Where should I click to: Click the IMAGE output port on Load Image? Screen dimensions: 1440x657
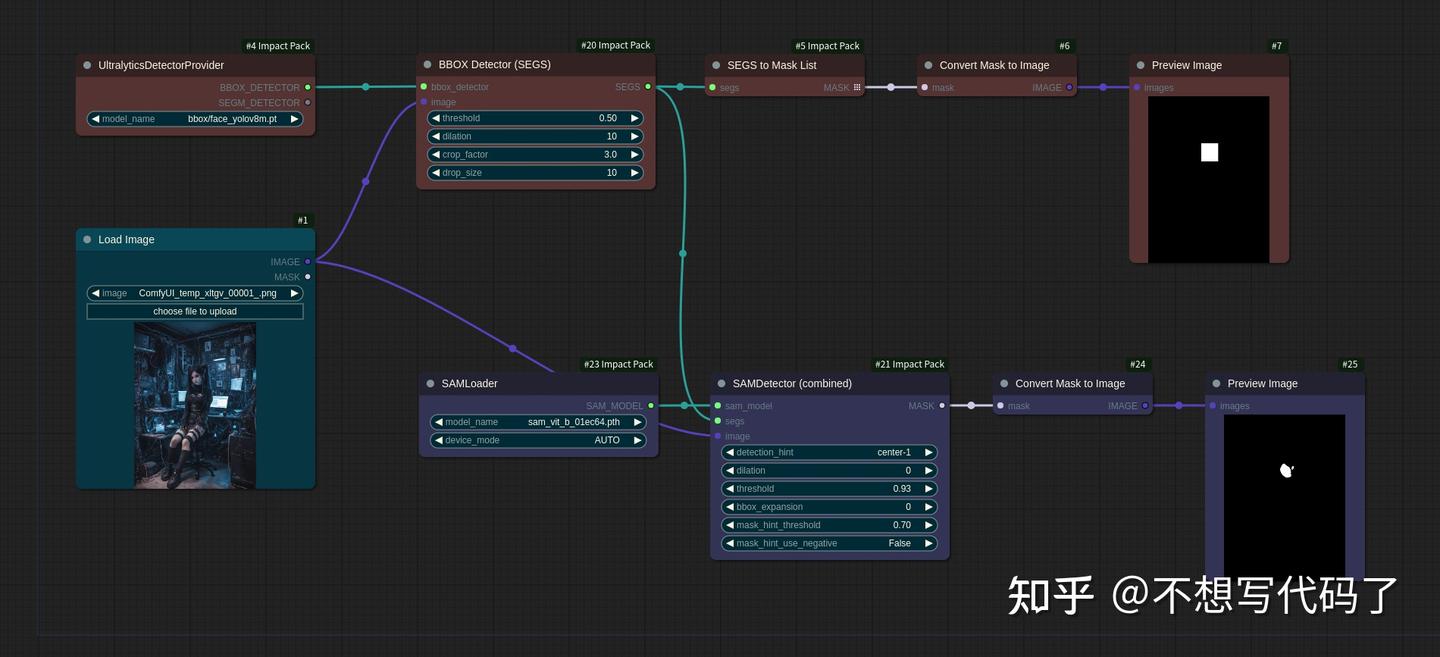coord(307,261)
